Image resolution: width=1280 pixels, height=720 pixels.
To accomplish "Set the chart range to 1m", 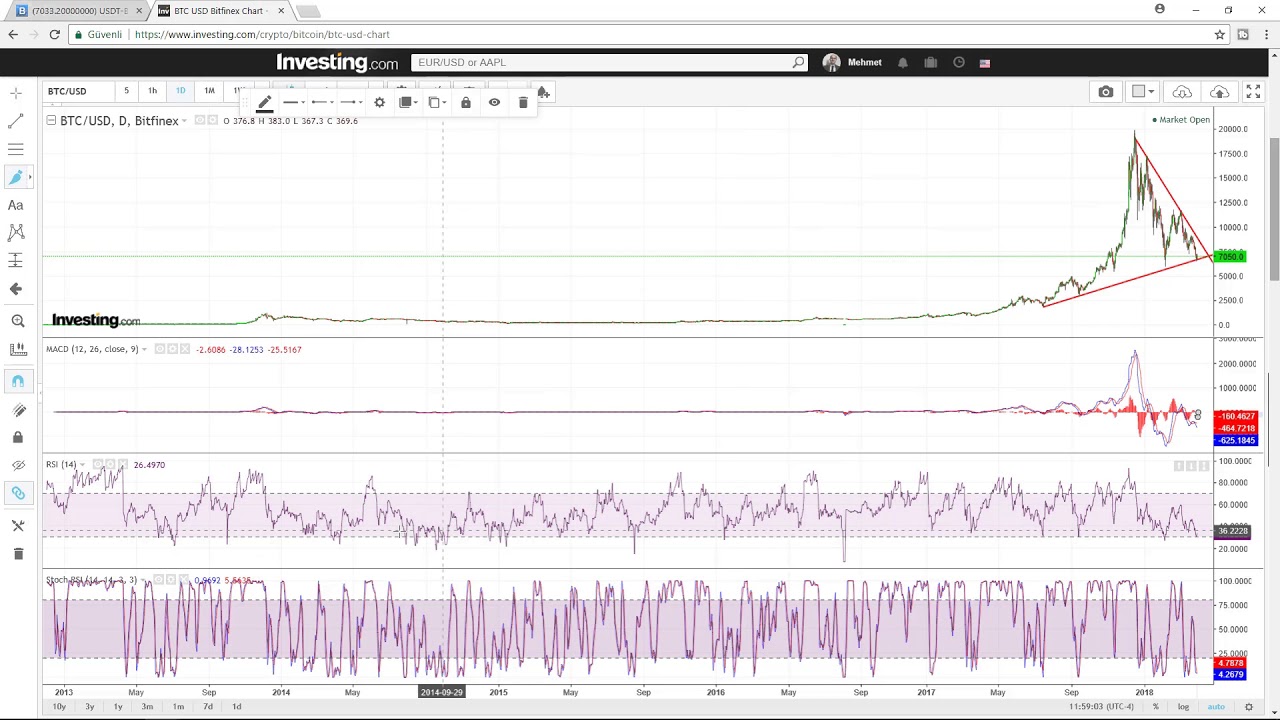I will [178, 707].
